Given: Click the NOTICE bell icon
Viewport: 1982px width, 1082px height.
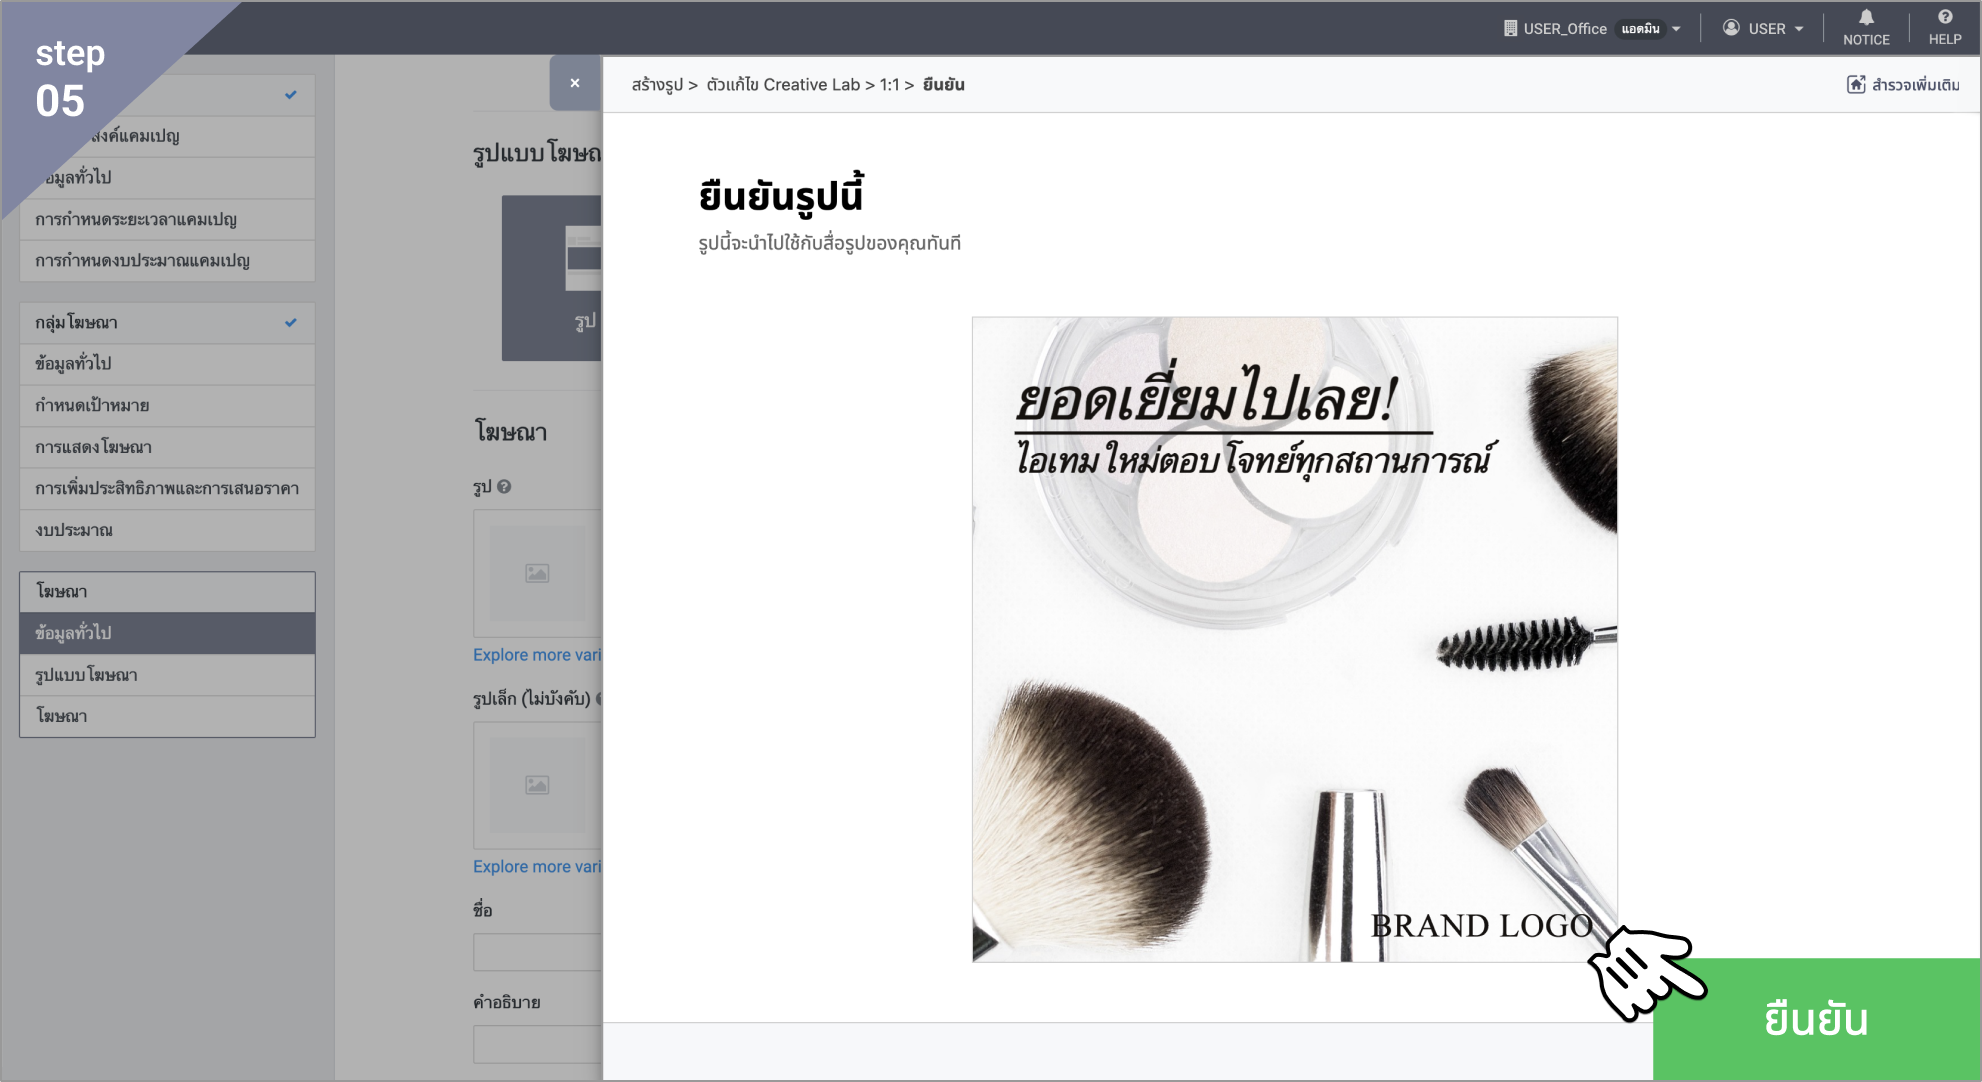Looking at the screenshot, I should click(1866, 17).
